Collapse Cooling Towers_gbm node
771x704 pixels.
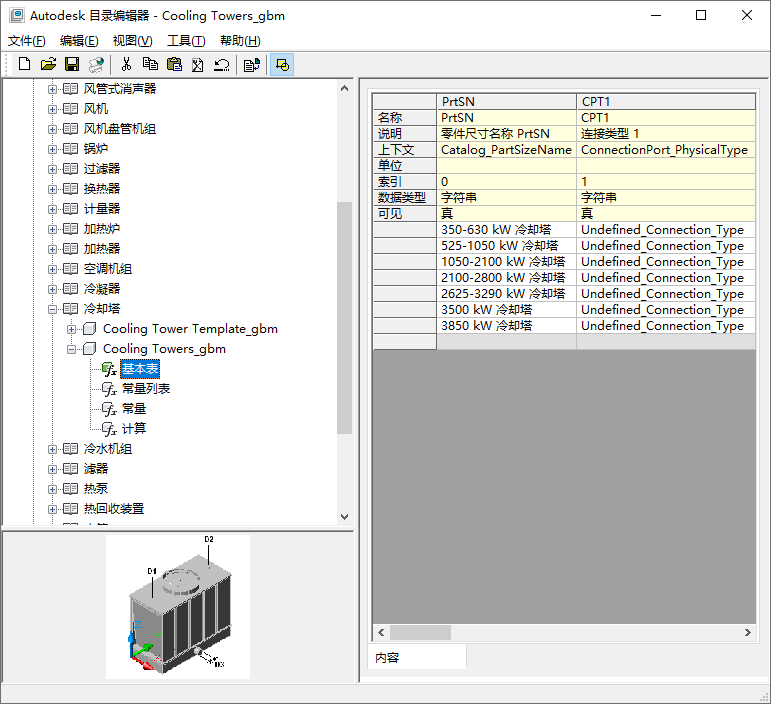72,350
